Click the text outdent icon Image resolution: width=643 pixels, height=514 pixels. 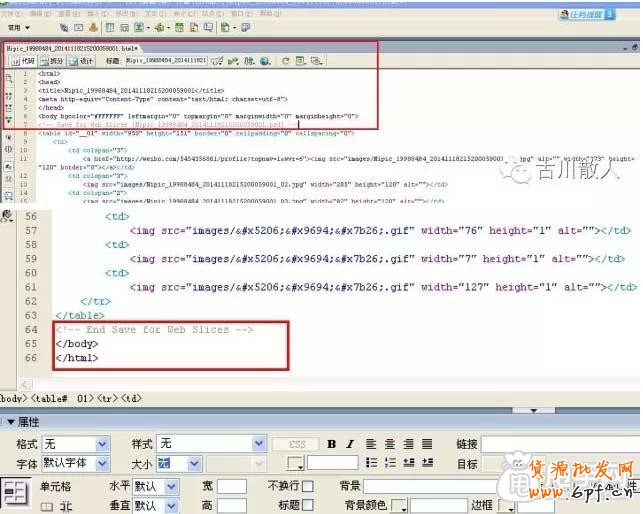coord(409,463)
